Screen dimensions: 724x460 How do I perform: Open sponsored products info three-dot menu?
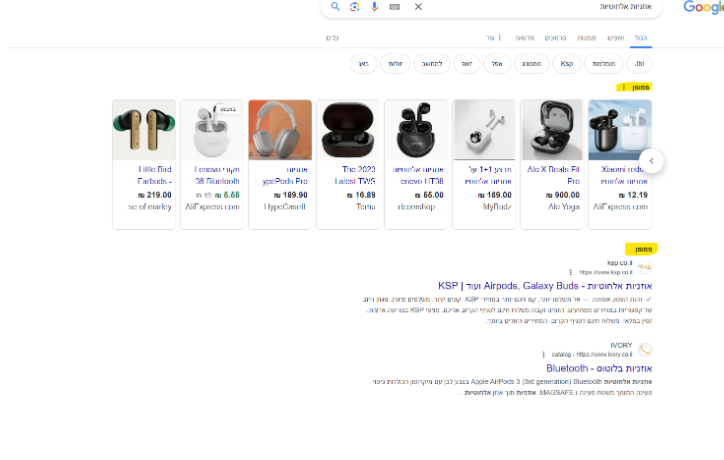tap(624, 87)
